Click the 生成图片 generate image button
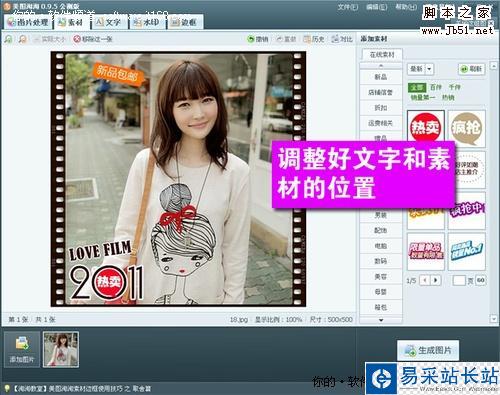This screenshot has height=395, width=500. click(428, 350)
